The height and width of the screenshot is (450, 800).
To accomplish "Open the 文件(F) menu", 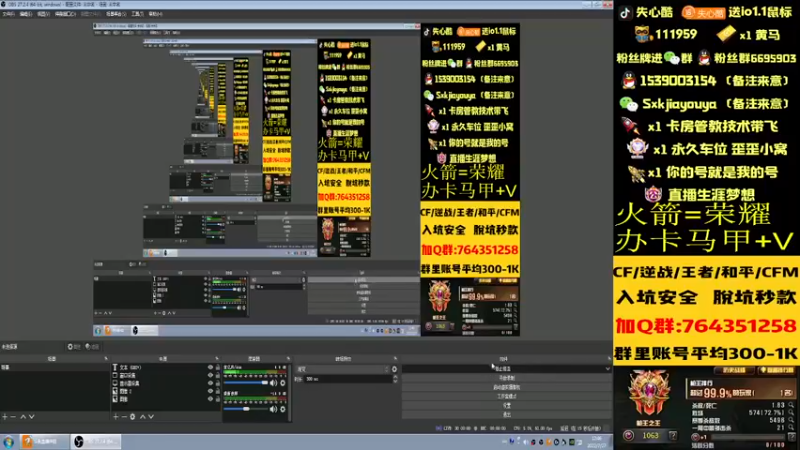I will pyautogui.click(x=8, y=14).
